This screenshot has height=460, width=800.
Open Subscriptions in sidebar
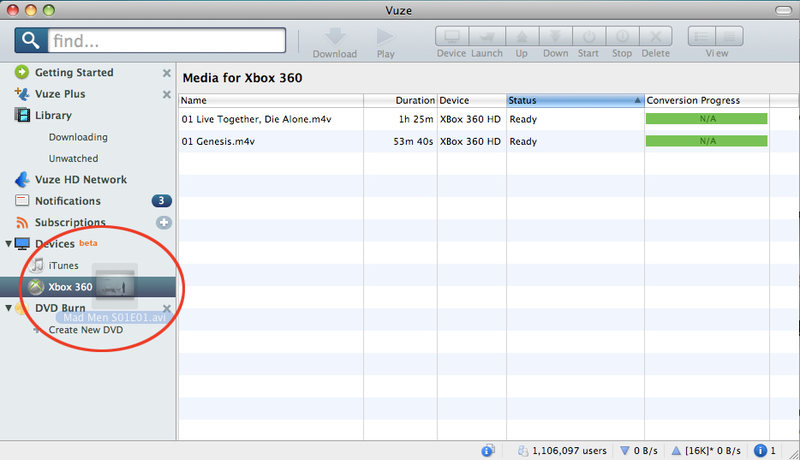(x=70, y=222)
